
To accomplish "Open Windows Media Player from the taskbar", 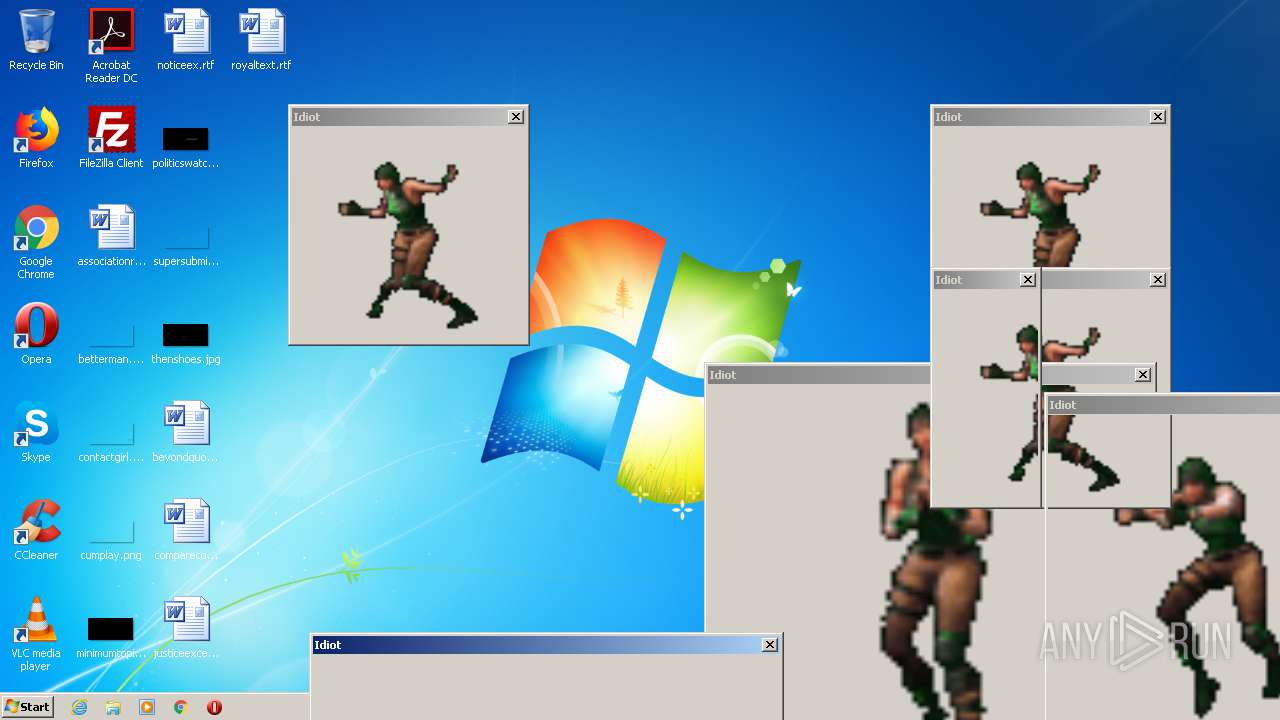I will point(147,707).
